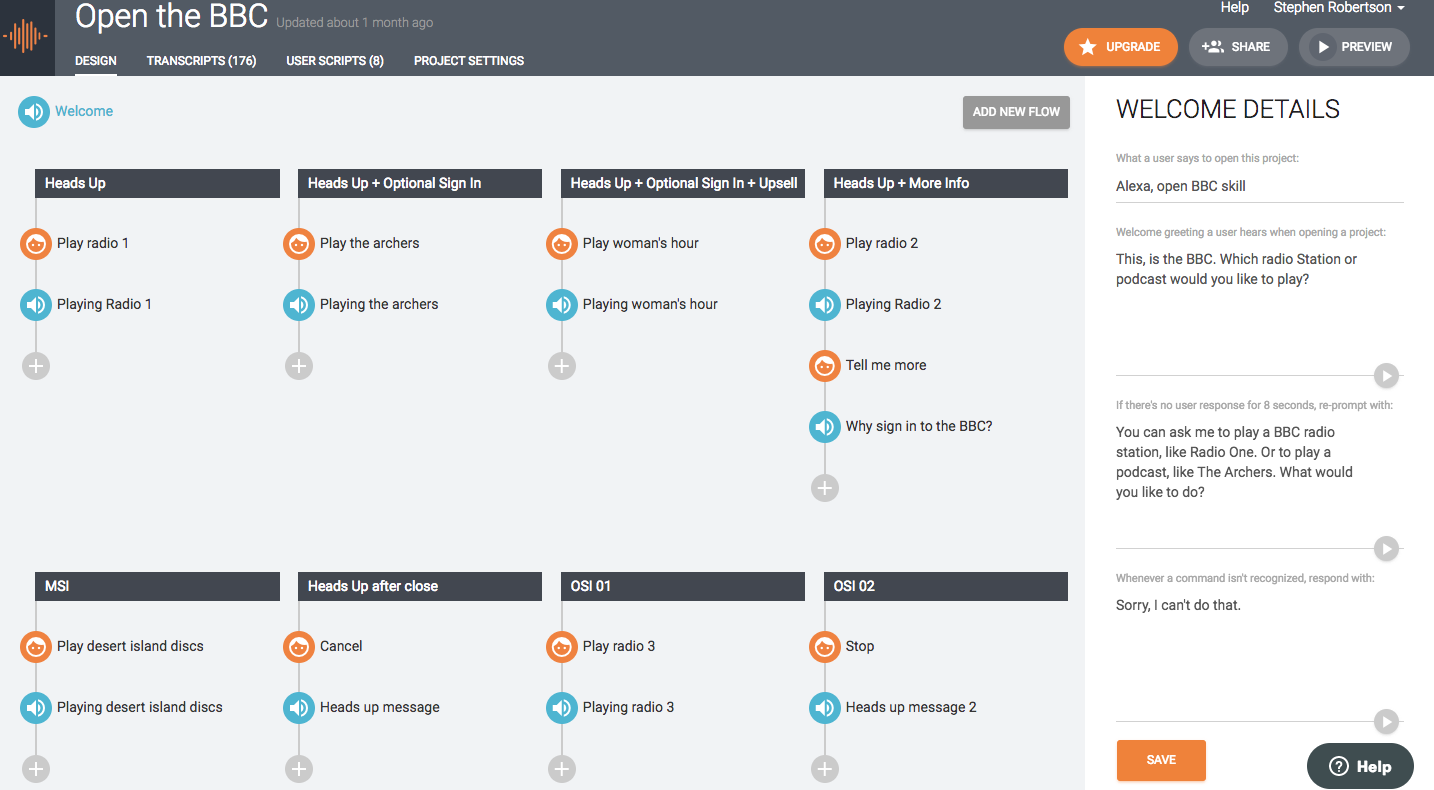Screen dimensions: 1434x790
Task: Select the Heads Up + Optional Sign In + Upsell header
Action: (683, 183)
